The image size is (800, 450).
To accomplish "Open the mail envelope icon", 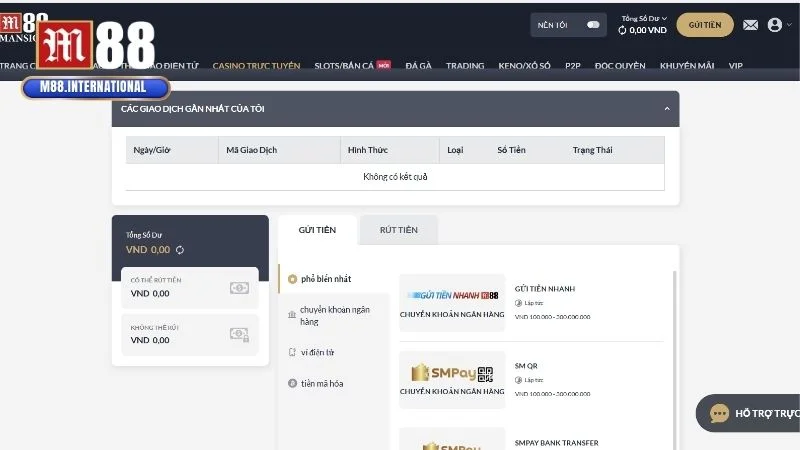I will click(x=750, y=25).
